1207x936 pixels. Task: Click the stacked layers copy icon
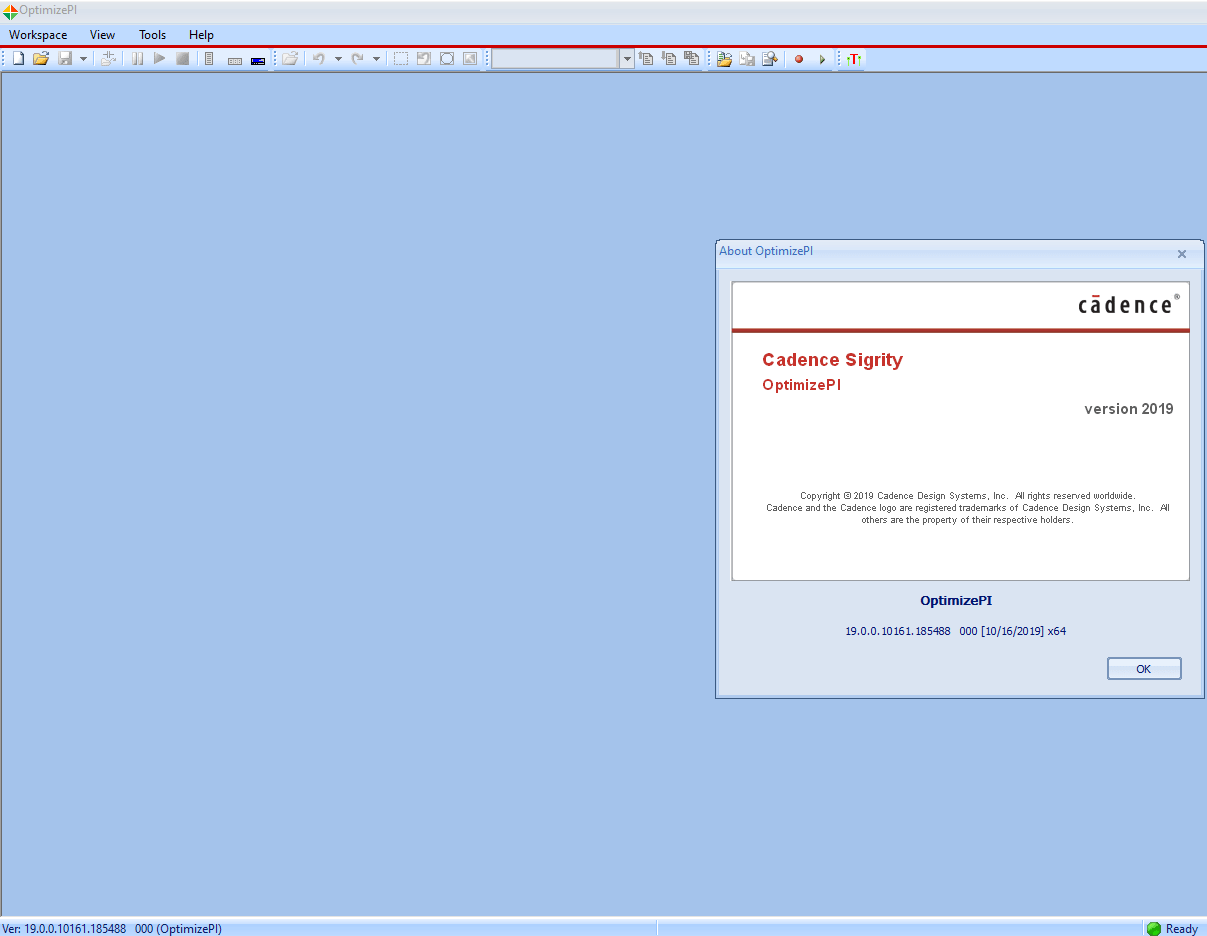pyautogui.click(x=692, y=59)
